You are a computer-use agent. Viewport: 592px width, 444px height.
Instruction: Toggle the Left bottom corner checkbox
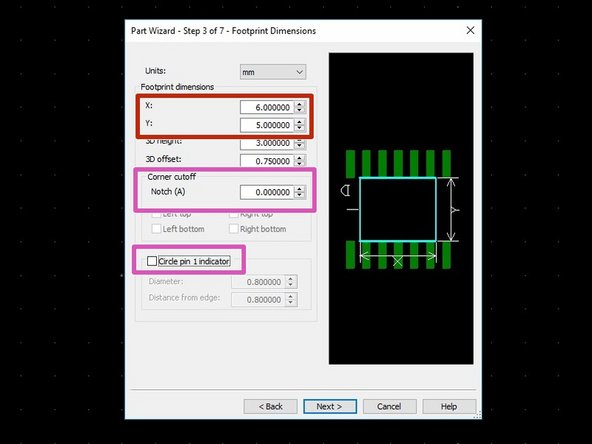156,229
